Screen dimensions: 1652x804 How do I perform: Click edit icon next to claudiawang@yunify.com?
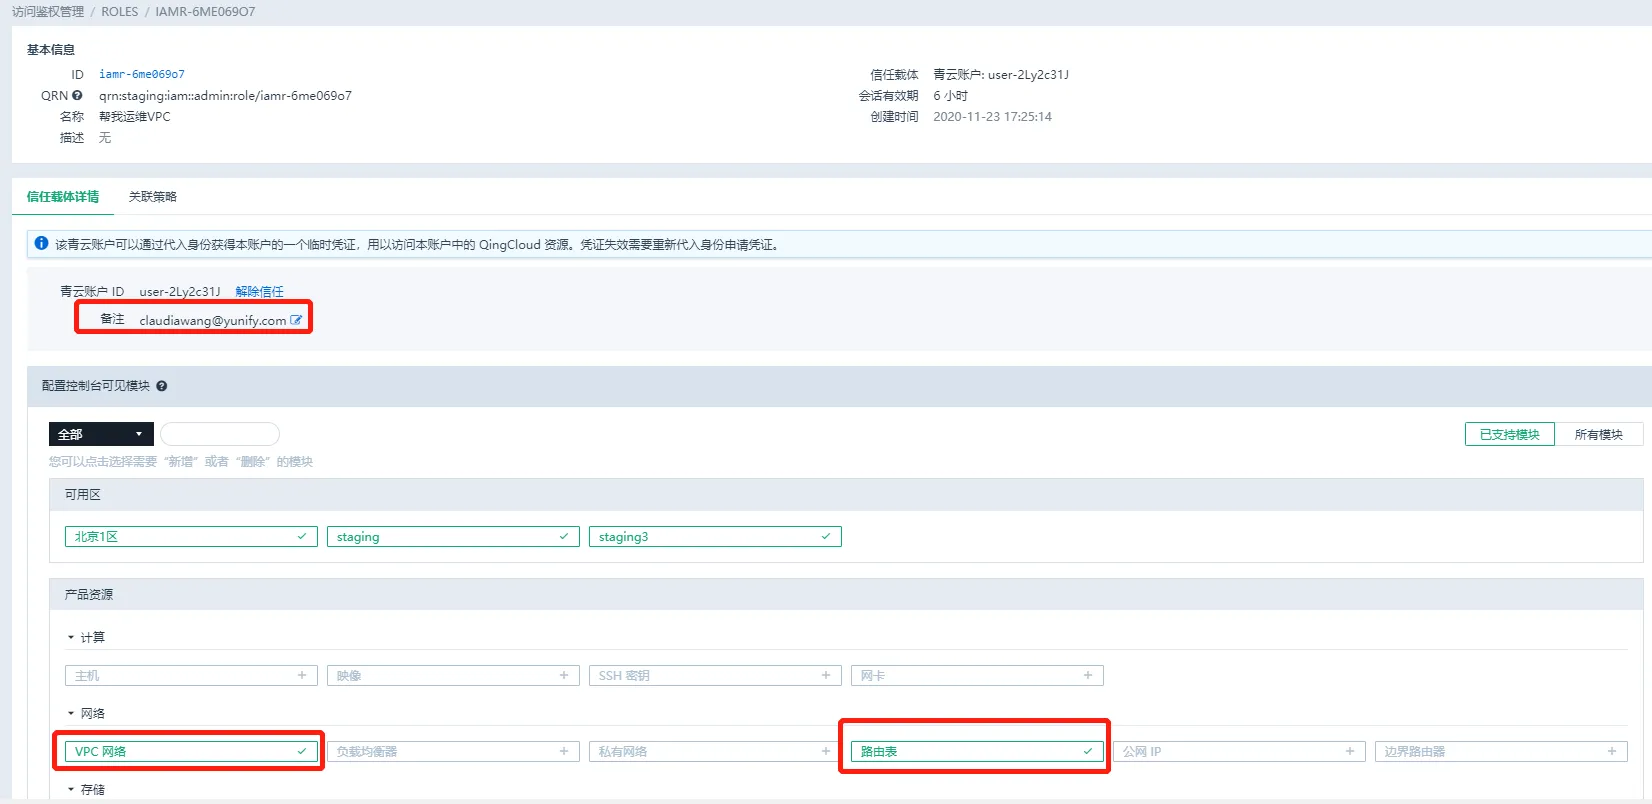(296, 320)
